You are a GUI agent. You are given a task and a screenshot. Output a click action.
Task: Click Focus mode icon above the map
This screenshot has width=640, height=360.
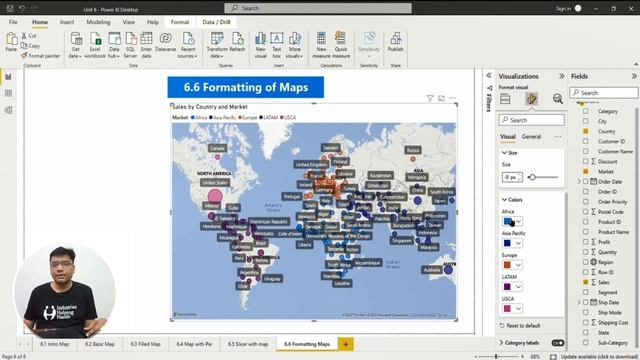pyautogui.click(x=441, y=98)
